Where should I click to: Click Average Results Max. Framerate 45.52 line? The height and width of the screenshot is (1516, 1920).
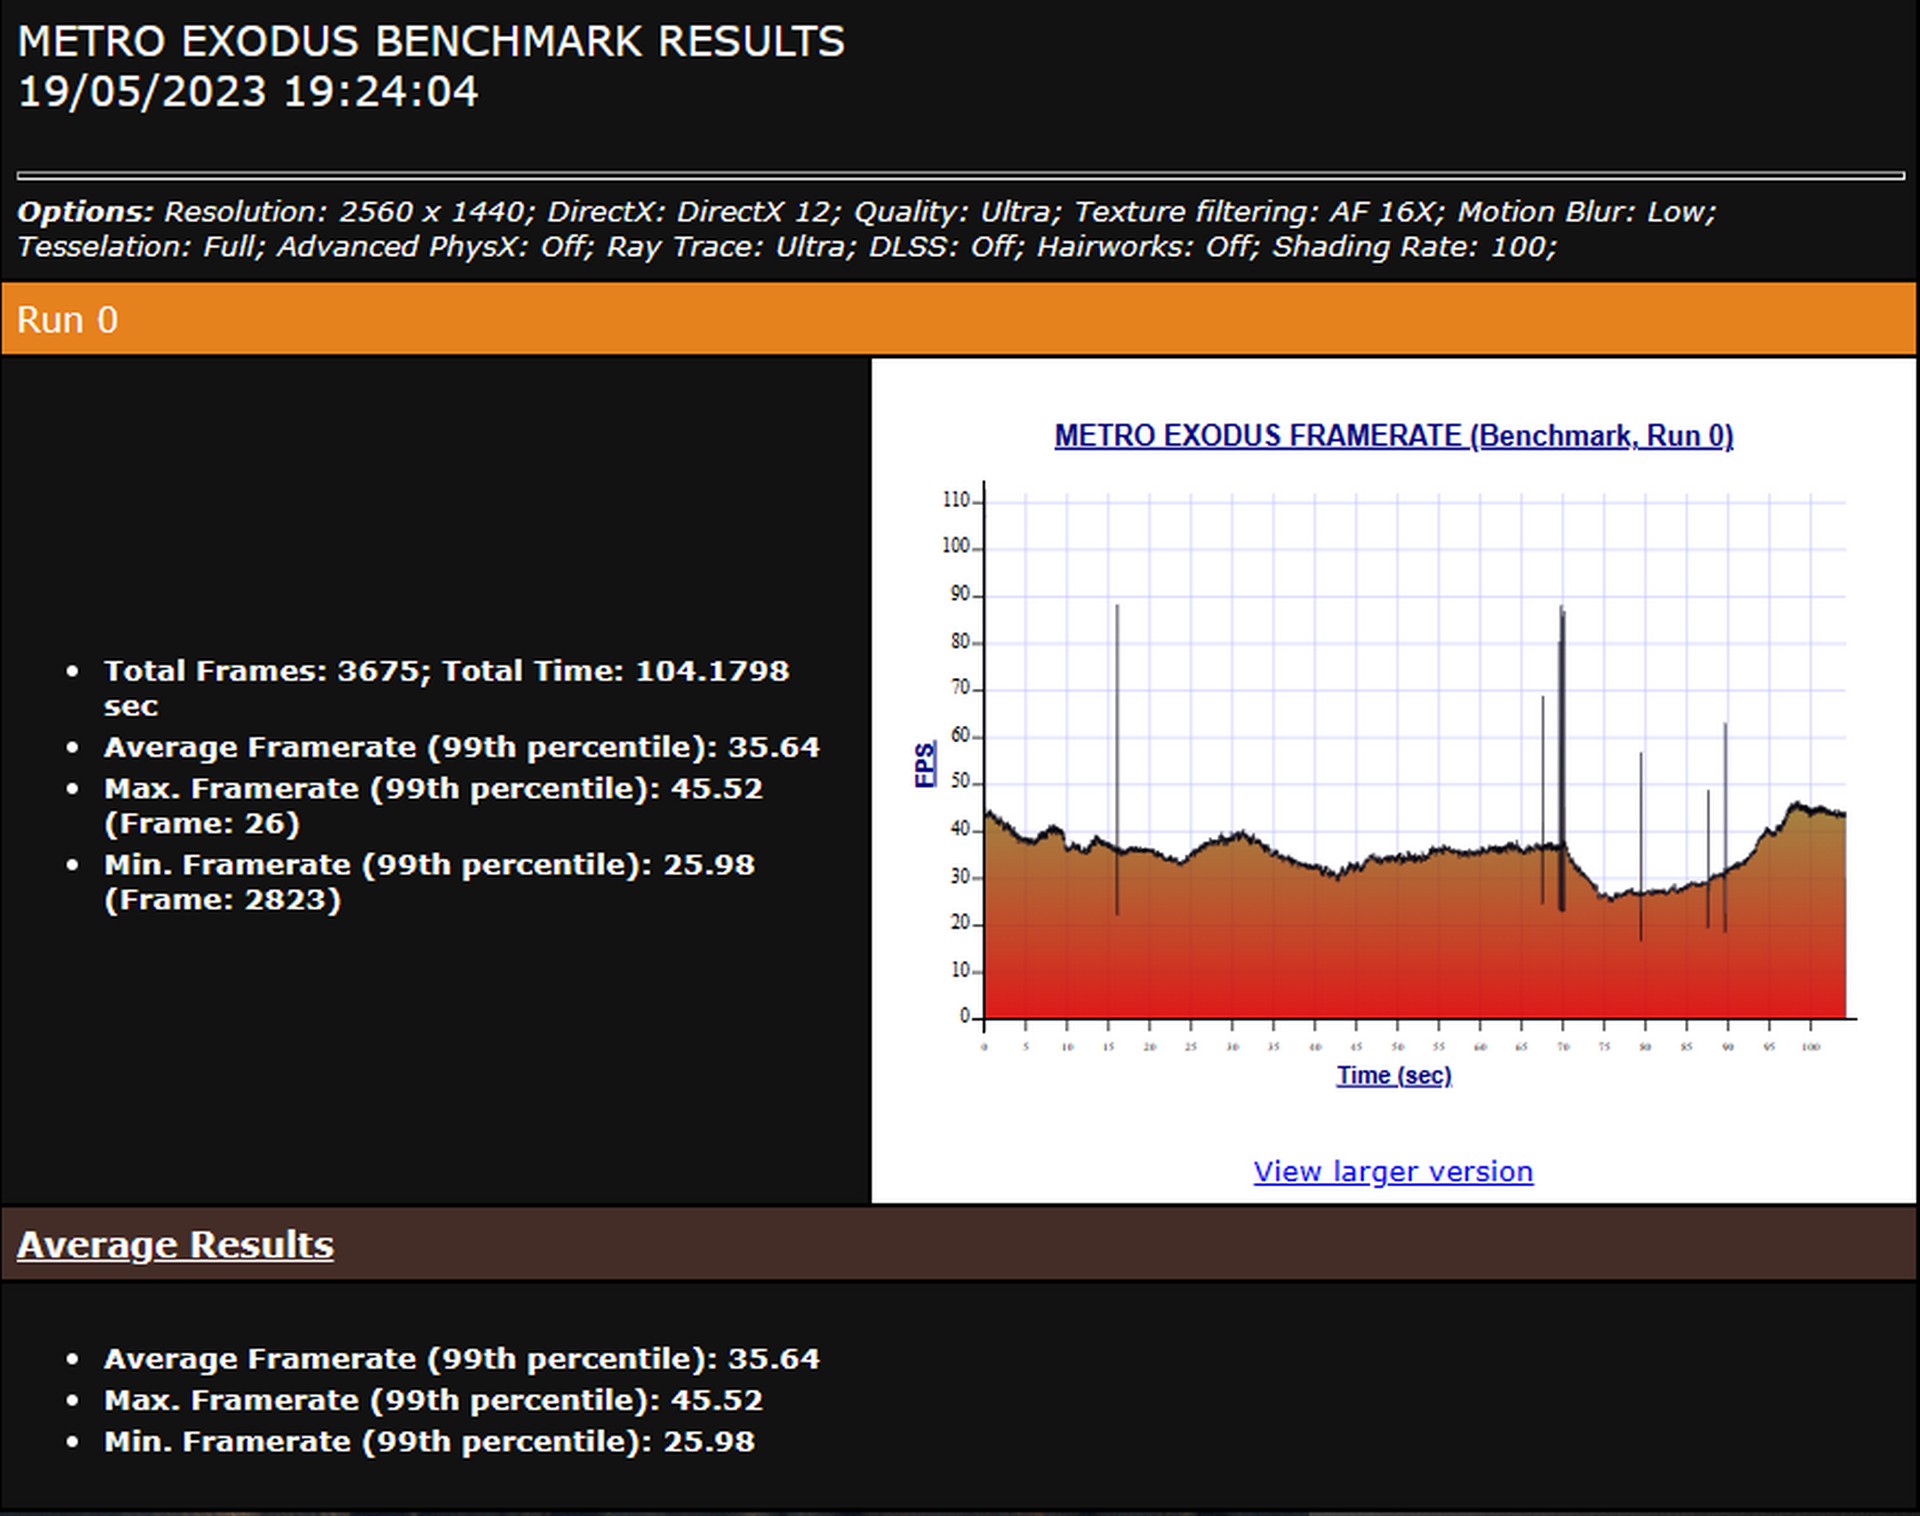point(433,1400)
